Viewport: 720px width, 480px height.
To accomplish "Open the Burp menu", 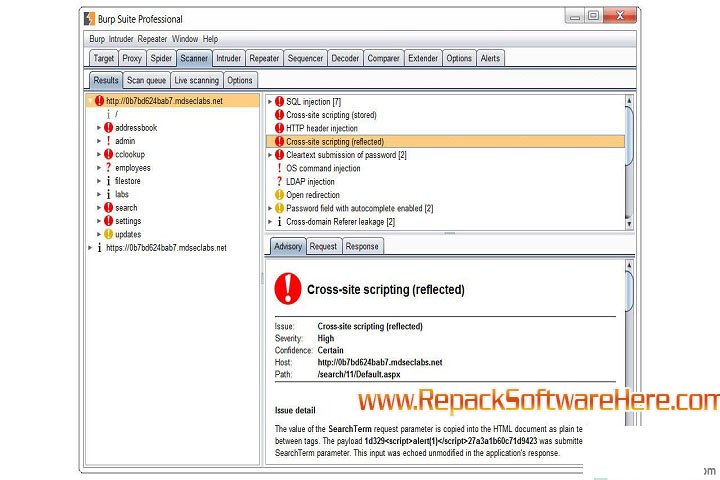I will (97, 39).
